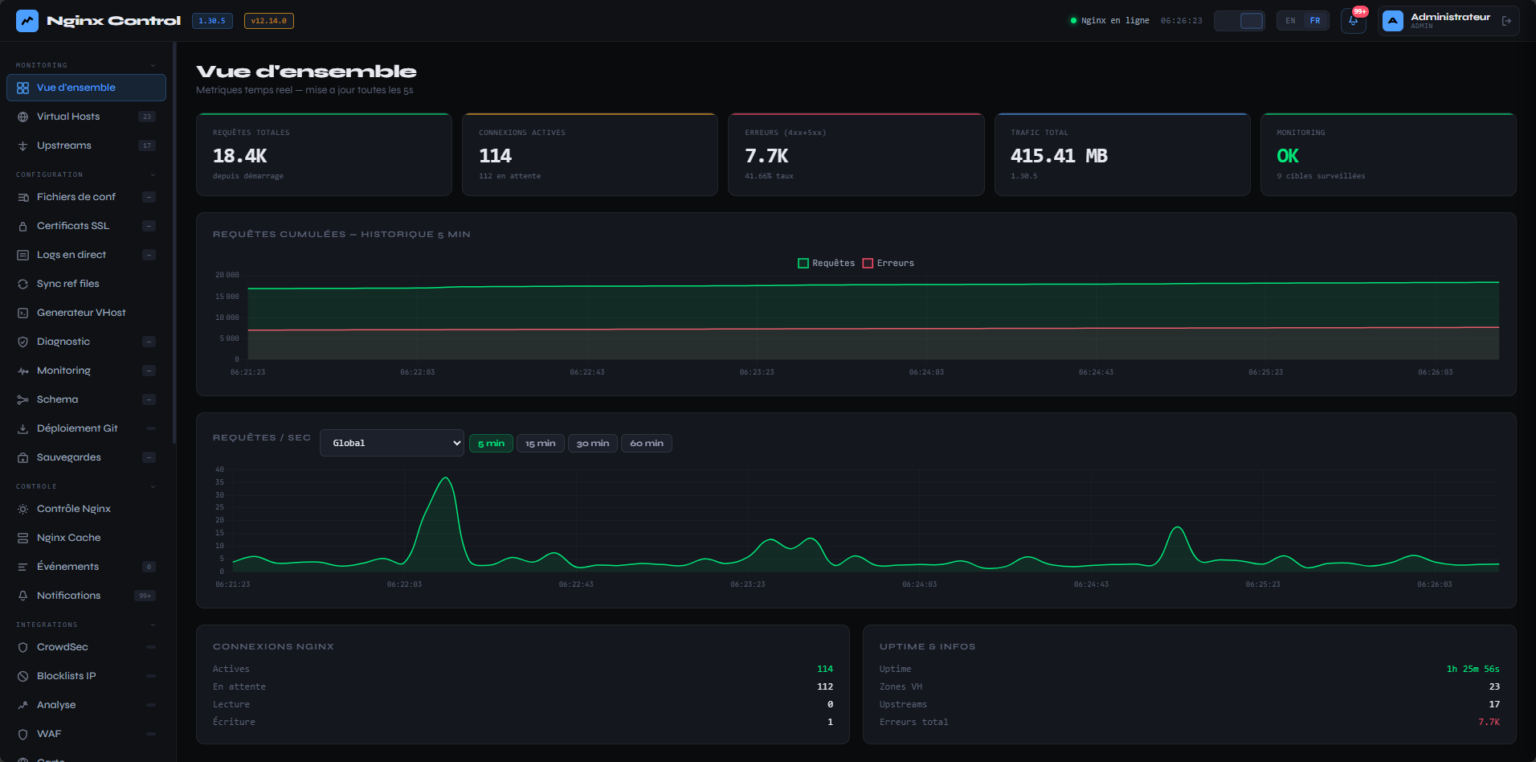This screenshot has height=762, width=1536.
Task: Click the CrowdSec shield icon
Action: pyautogui.click(x=23, y=648)
